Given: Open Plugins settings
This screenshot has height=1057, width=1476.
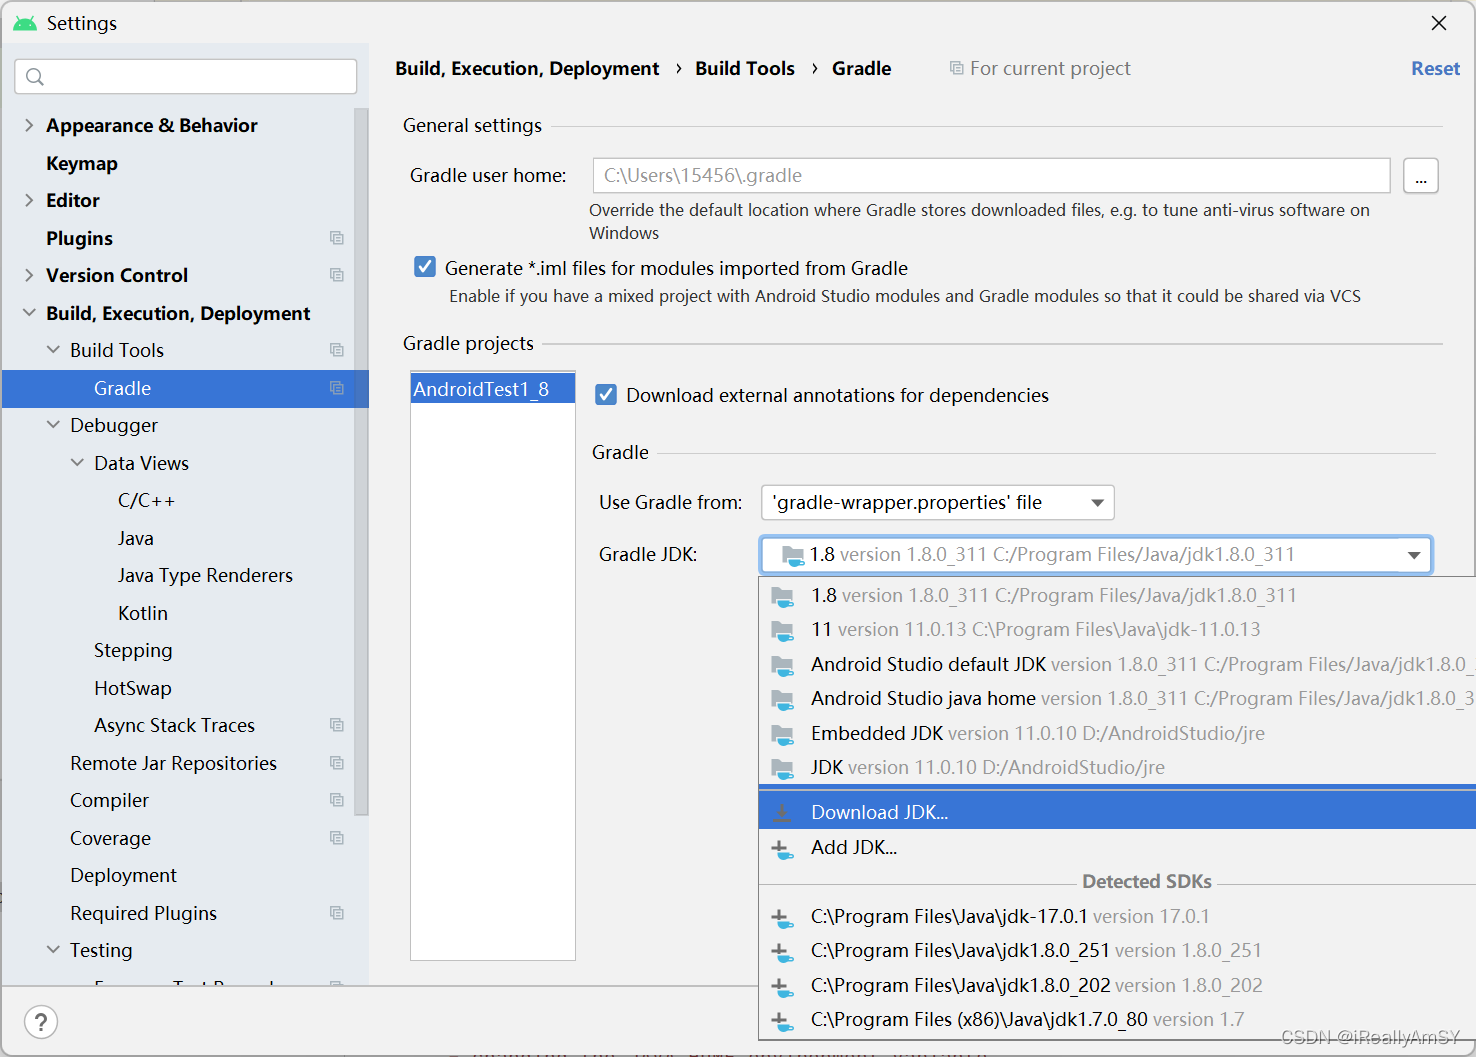Looking at the screenshot, I should 79,238.
